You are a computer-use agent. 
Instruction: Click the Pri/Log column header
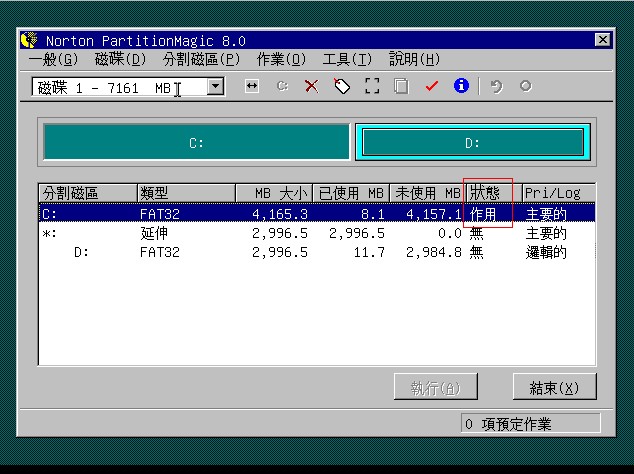pyautogui.click(x=558, y=193)
